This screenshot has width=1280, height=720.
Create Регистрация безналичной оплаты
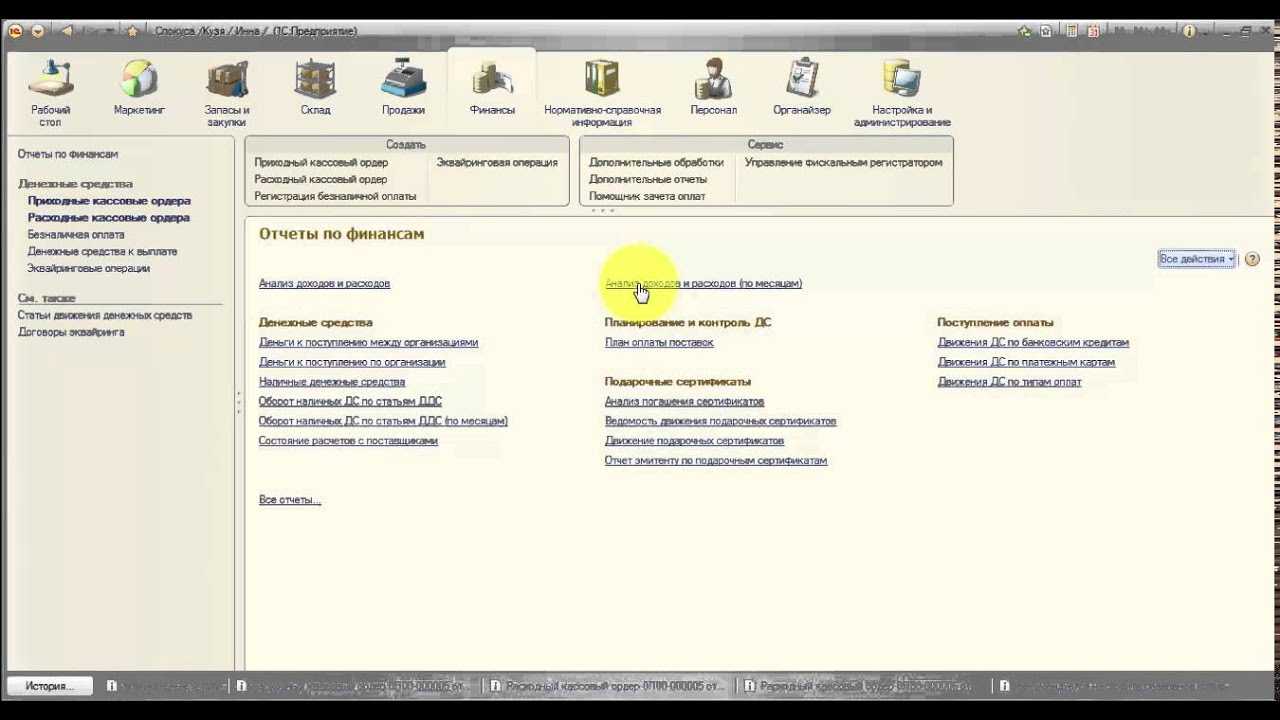coord(335,196)
